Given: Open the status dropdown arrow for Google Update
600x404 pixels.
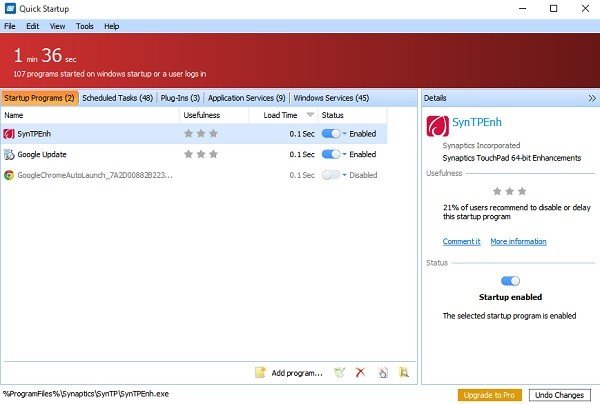Looking at the screenshot, I should click(344, 154).
